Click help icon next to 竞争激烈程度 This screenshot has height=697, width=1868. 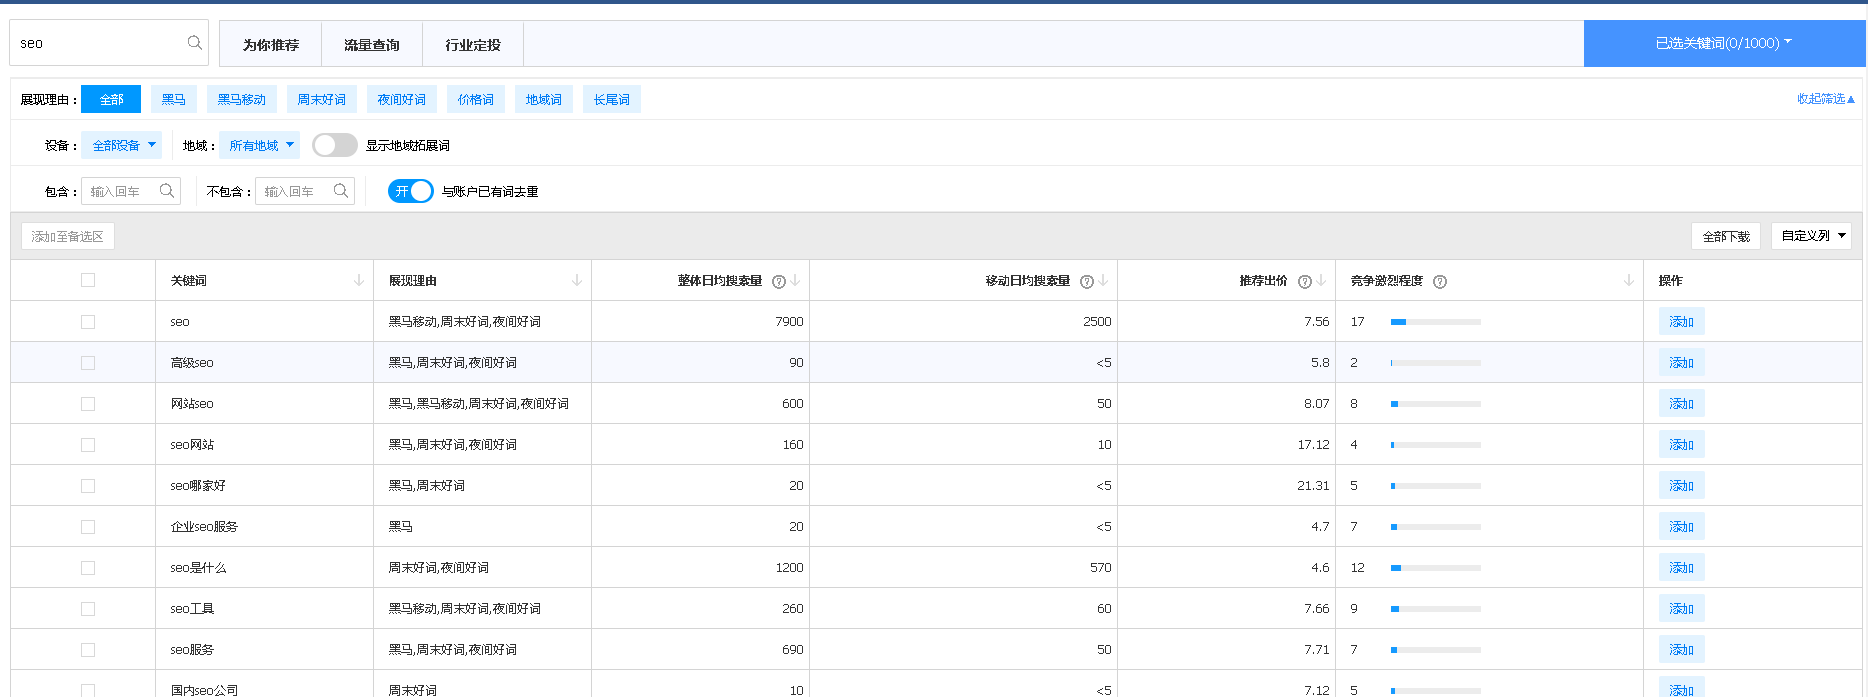click(1440, 282)
